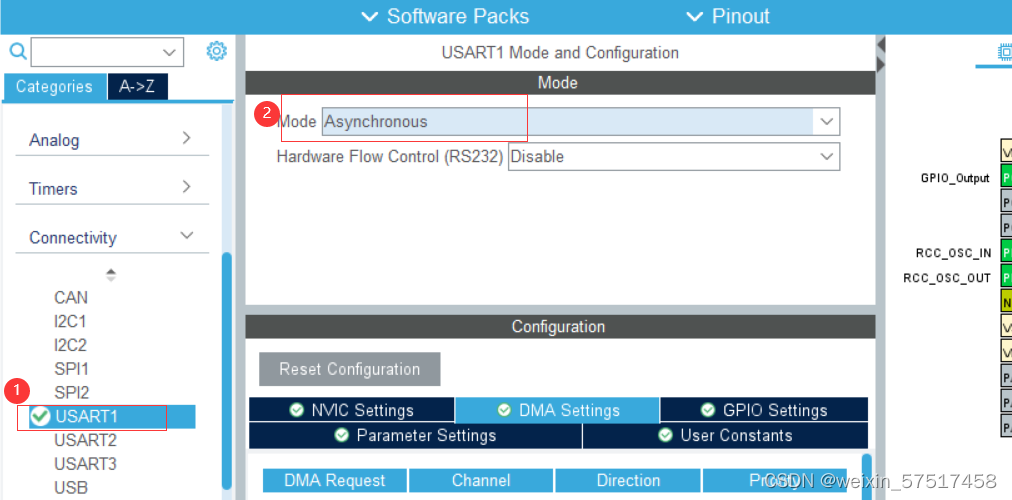Click the pinout view chip icon
1012x500 pixels.
click(x=1004, y=52)
